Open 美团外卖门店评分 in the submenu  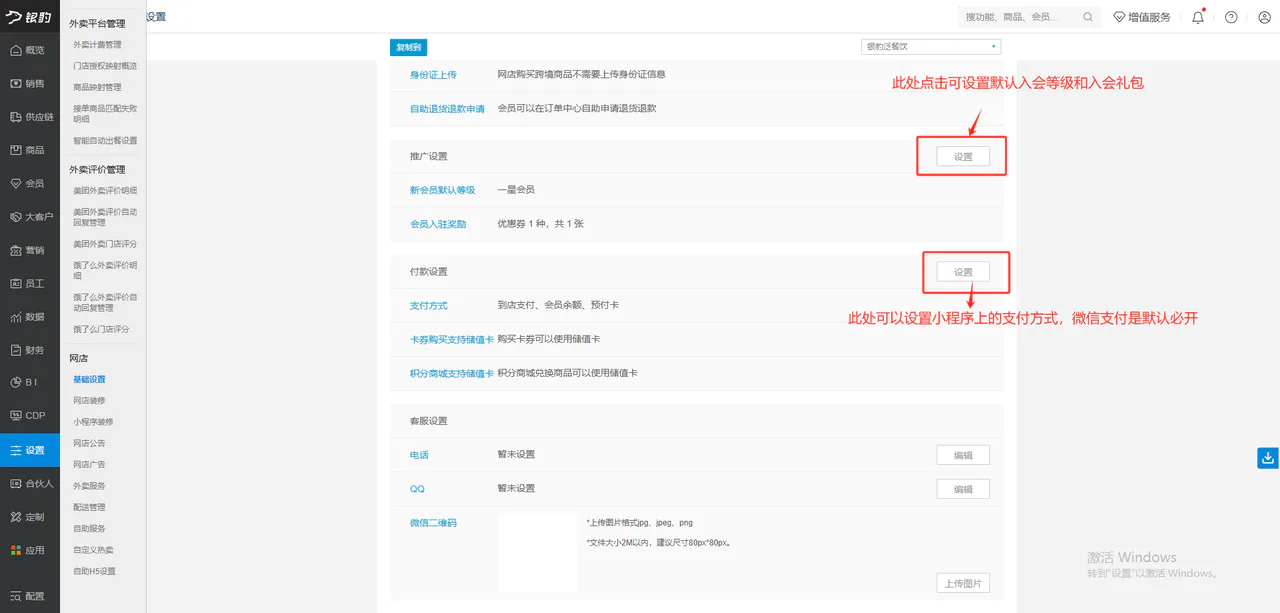(x=105, y=244)
